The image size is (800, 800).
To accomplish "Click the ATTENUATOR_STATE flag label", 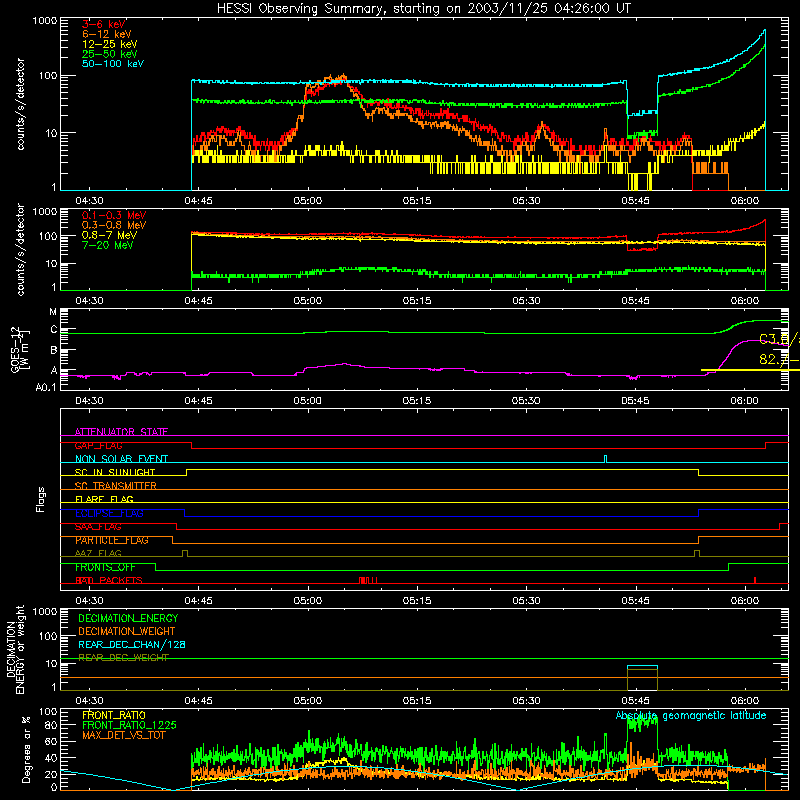I will [x=121, y=432].
